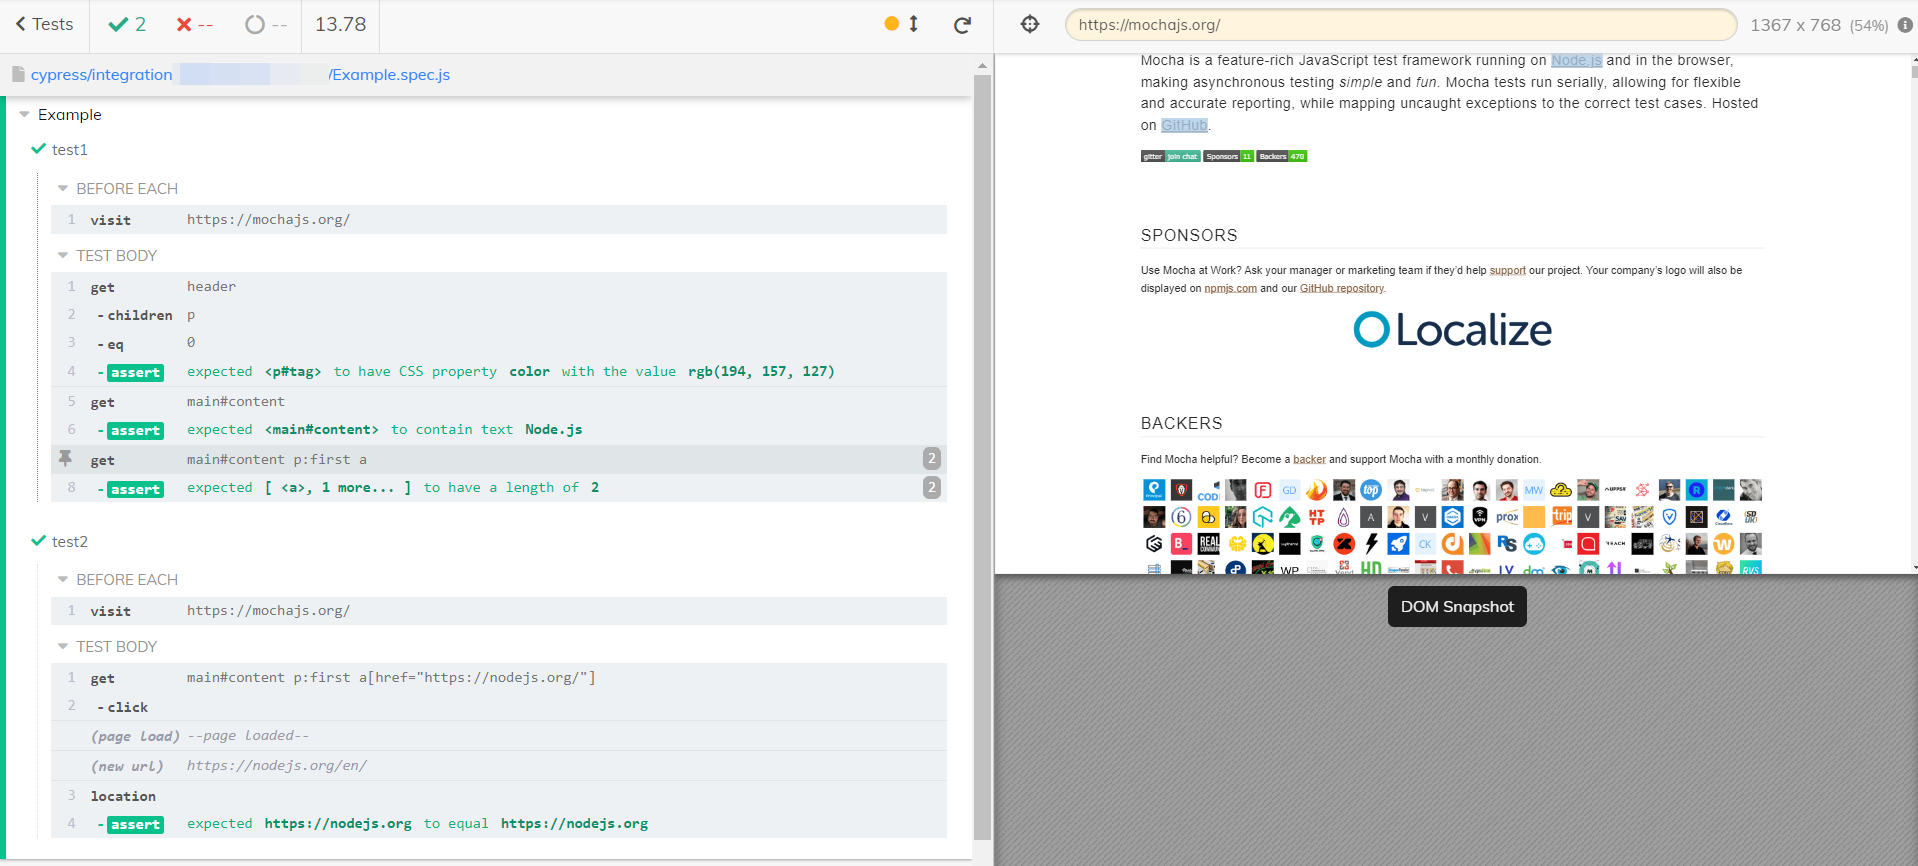Click the page load event row
The width and height of the screenshot is (1918, 866).
pyautogui.click(x=499, y=736)
